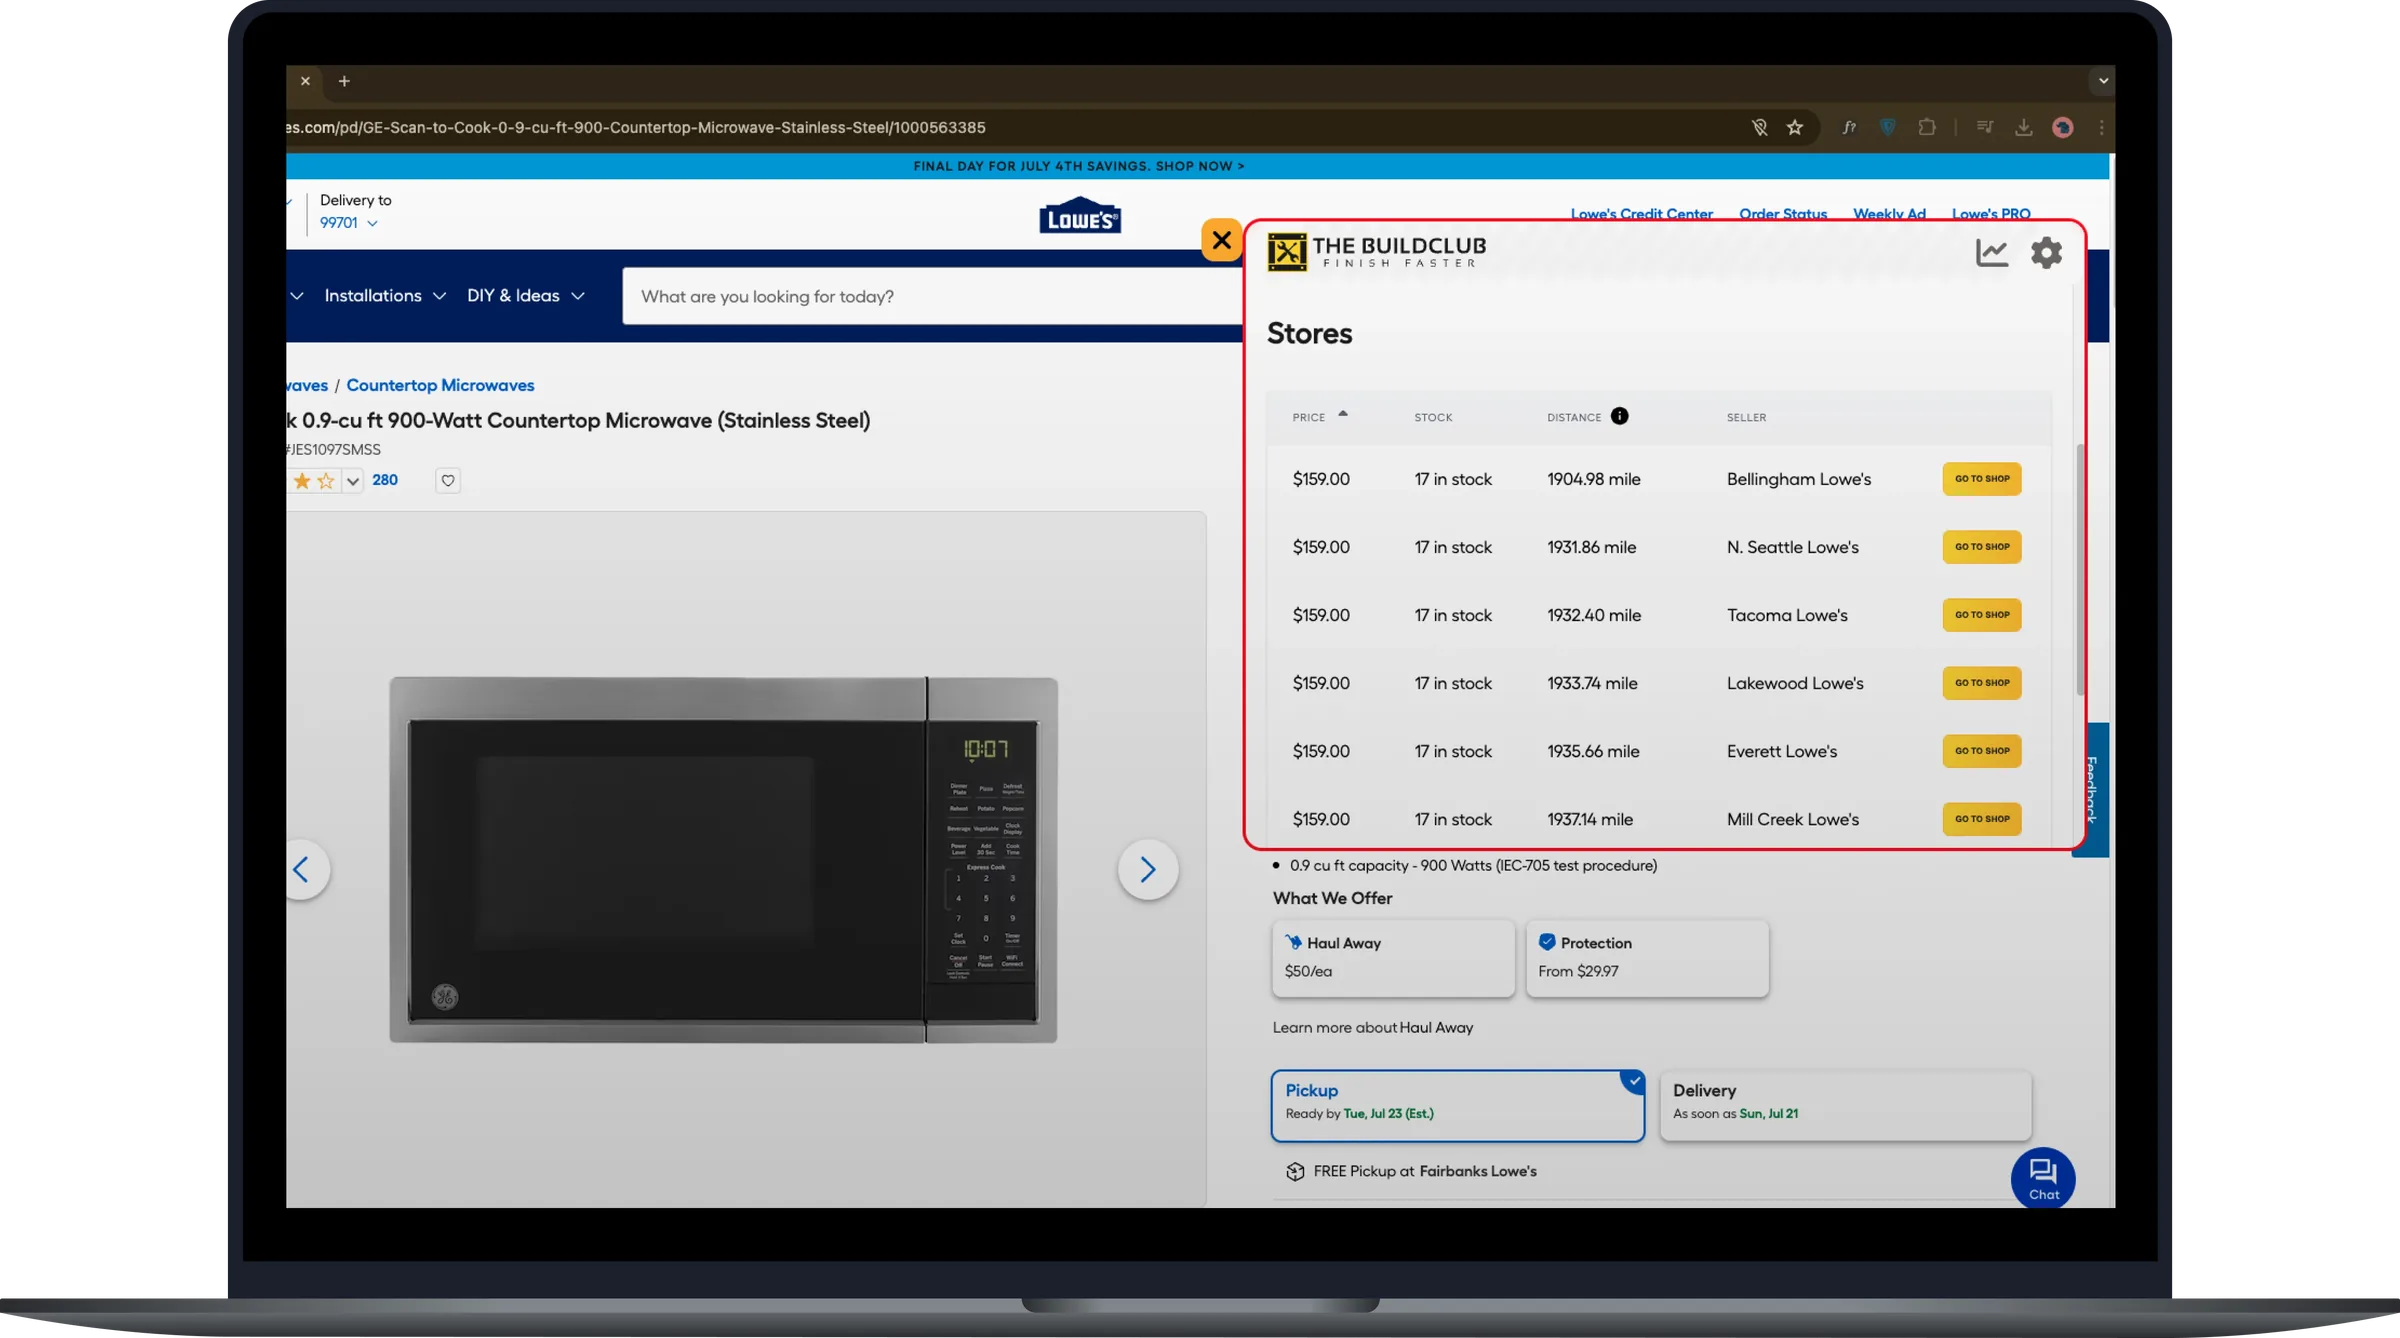The height and width of the screenshot is (1338, 2400).
Task: Sort stores by Distance column header
Action: point(1574,417)
